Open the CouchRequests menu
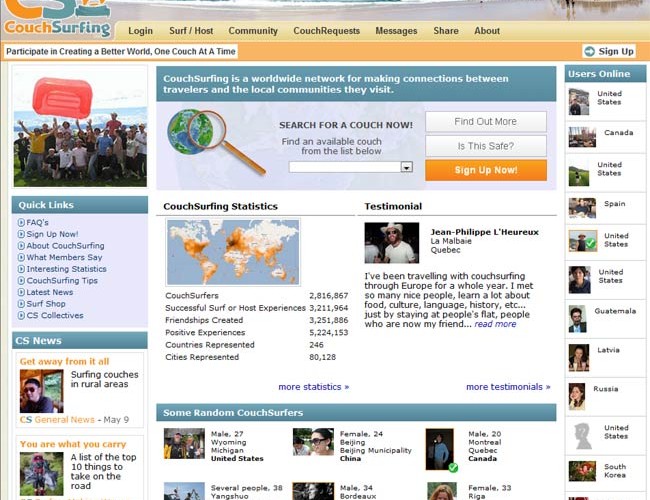650x500 pixels. pyautogui.click(x=327, y=31)
